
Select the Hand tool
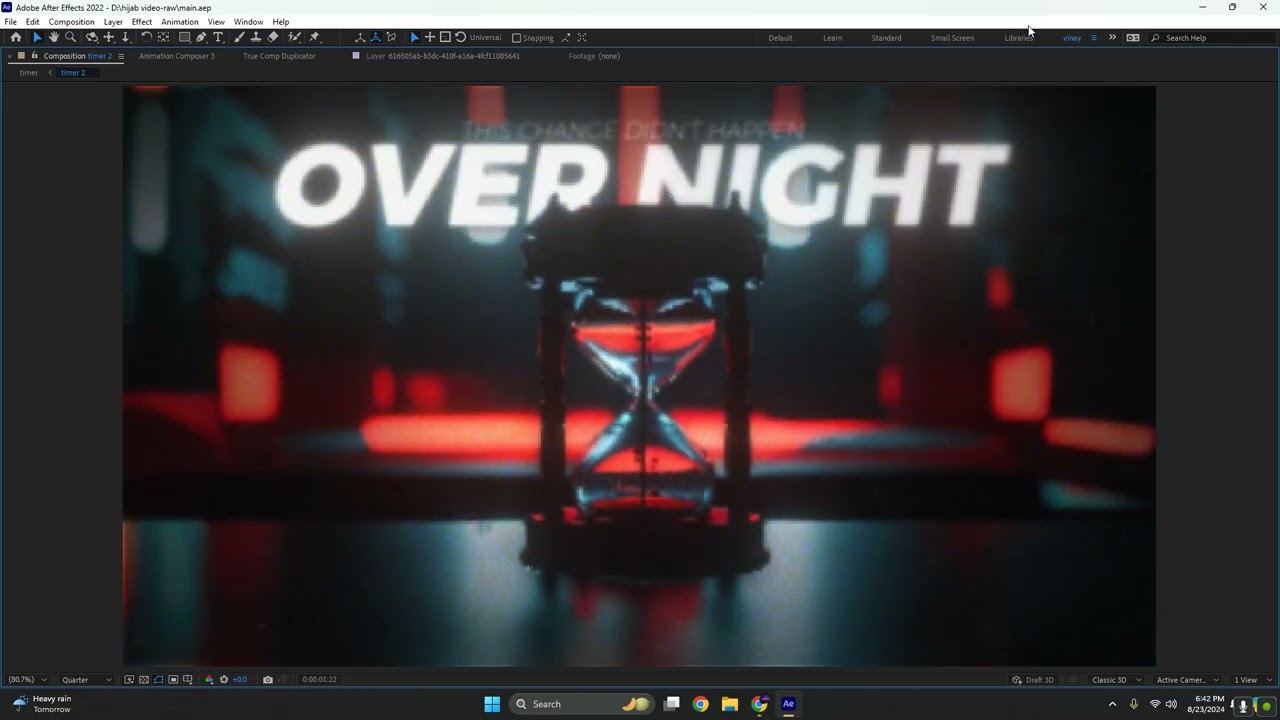coord(54,37)
